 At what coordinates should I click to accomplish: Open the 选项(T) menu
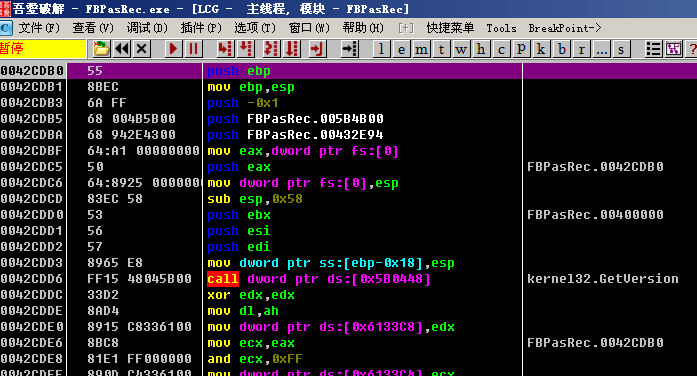(255, 28)
